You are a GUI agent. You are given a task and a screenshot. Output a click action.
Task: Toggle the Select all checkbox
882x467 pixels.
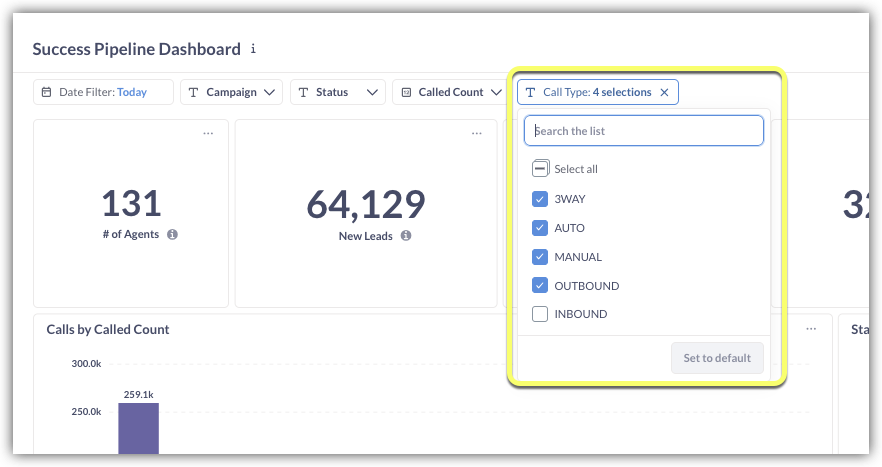point(540,169)
